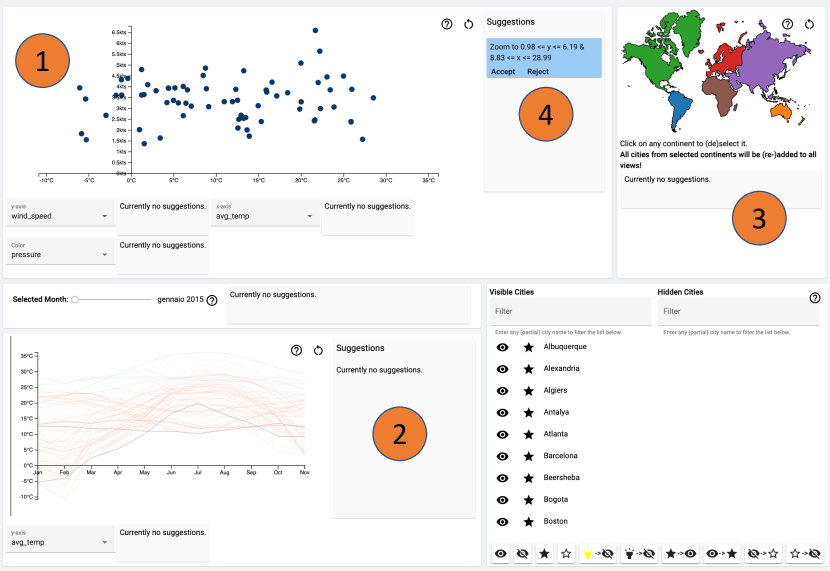Open the scatter plot wind_speed y-axis dropdown
The image size is (830, 571).
(59, 216)
